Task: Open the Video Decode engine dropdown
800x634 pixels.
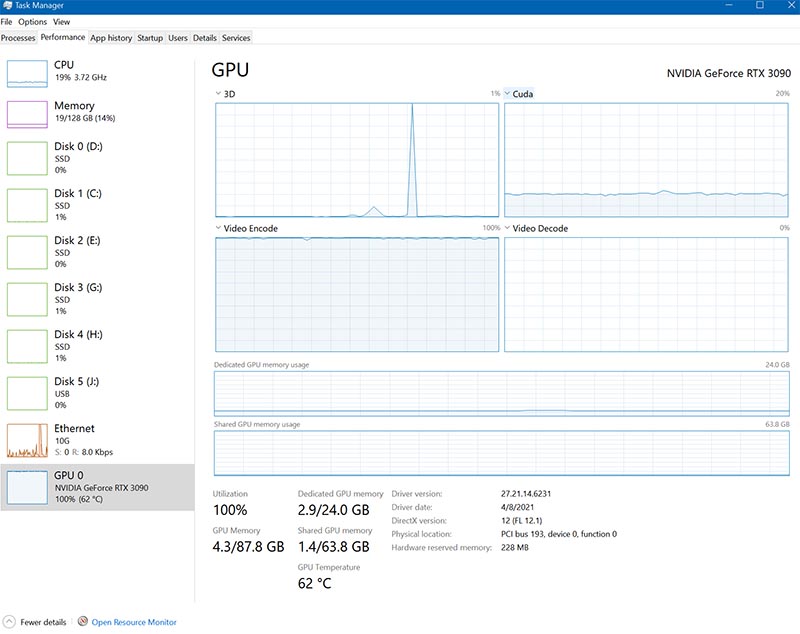Action: click(x=536, y=228)
